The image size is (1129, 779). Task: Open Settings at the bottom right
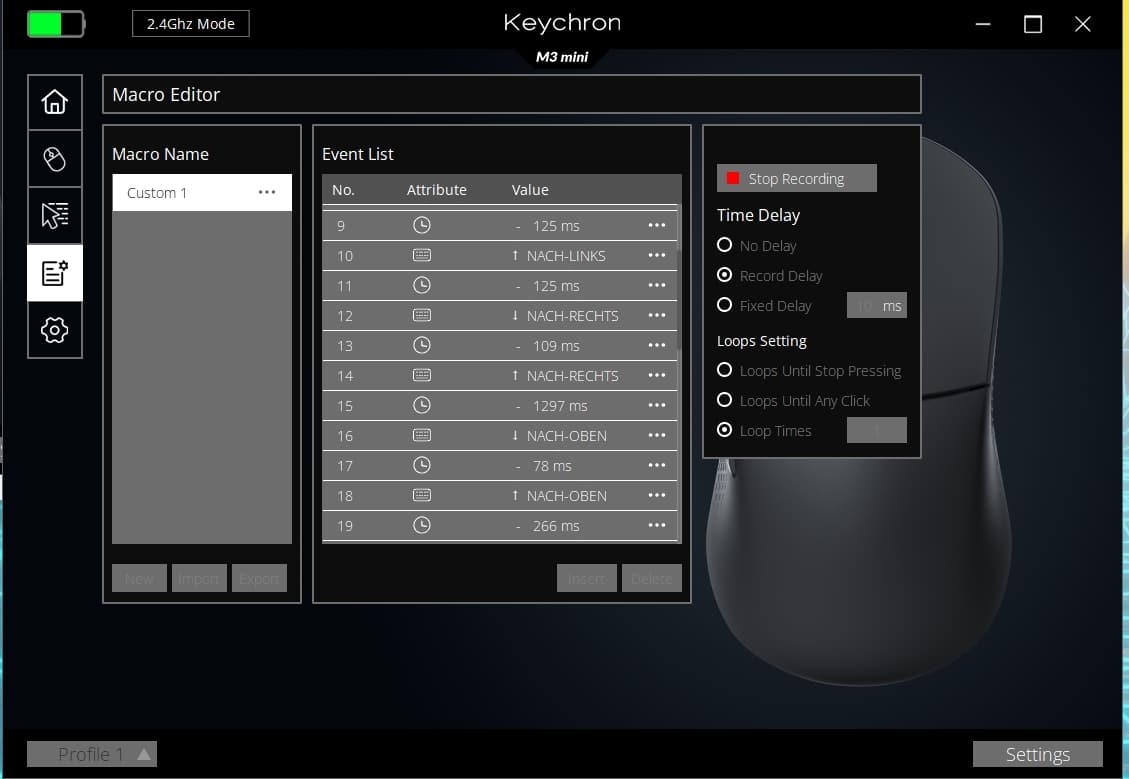pos(1037,754)
